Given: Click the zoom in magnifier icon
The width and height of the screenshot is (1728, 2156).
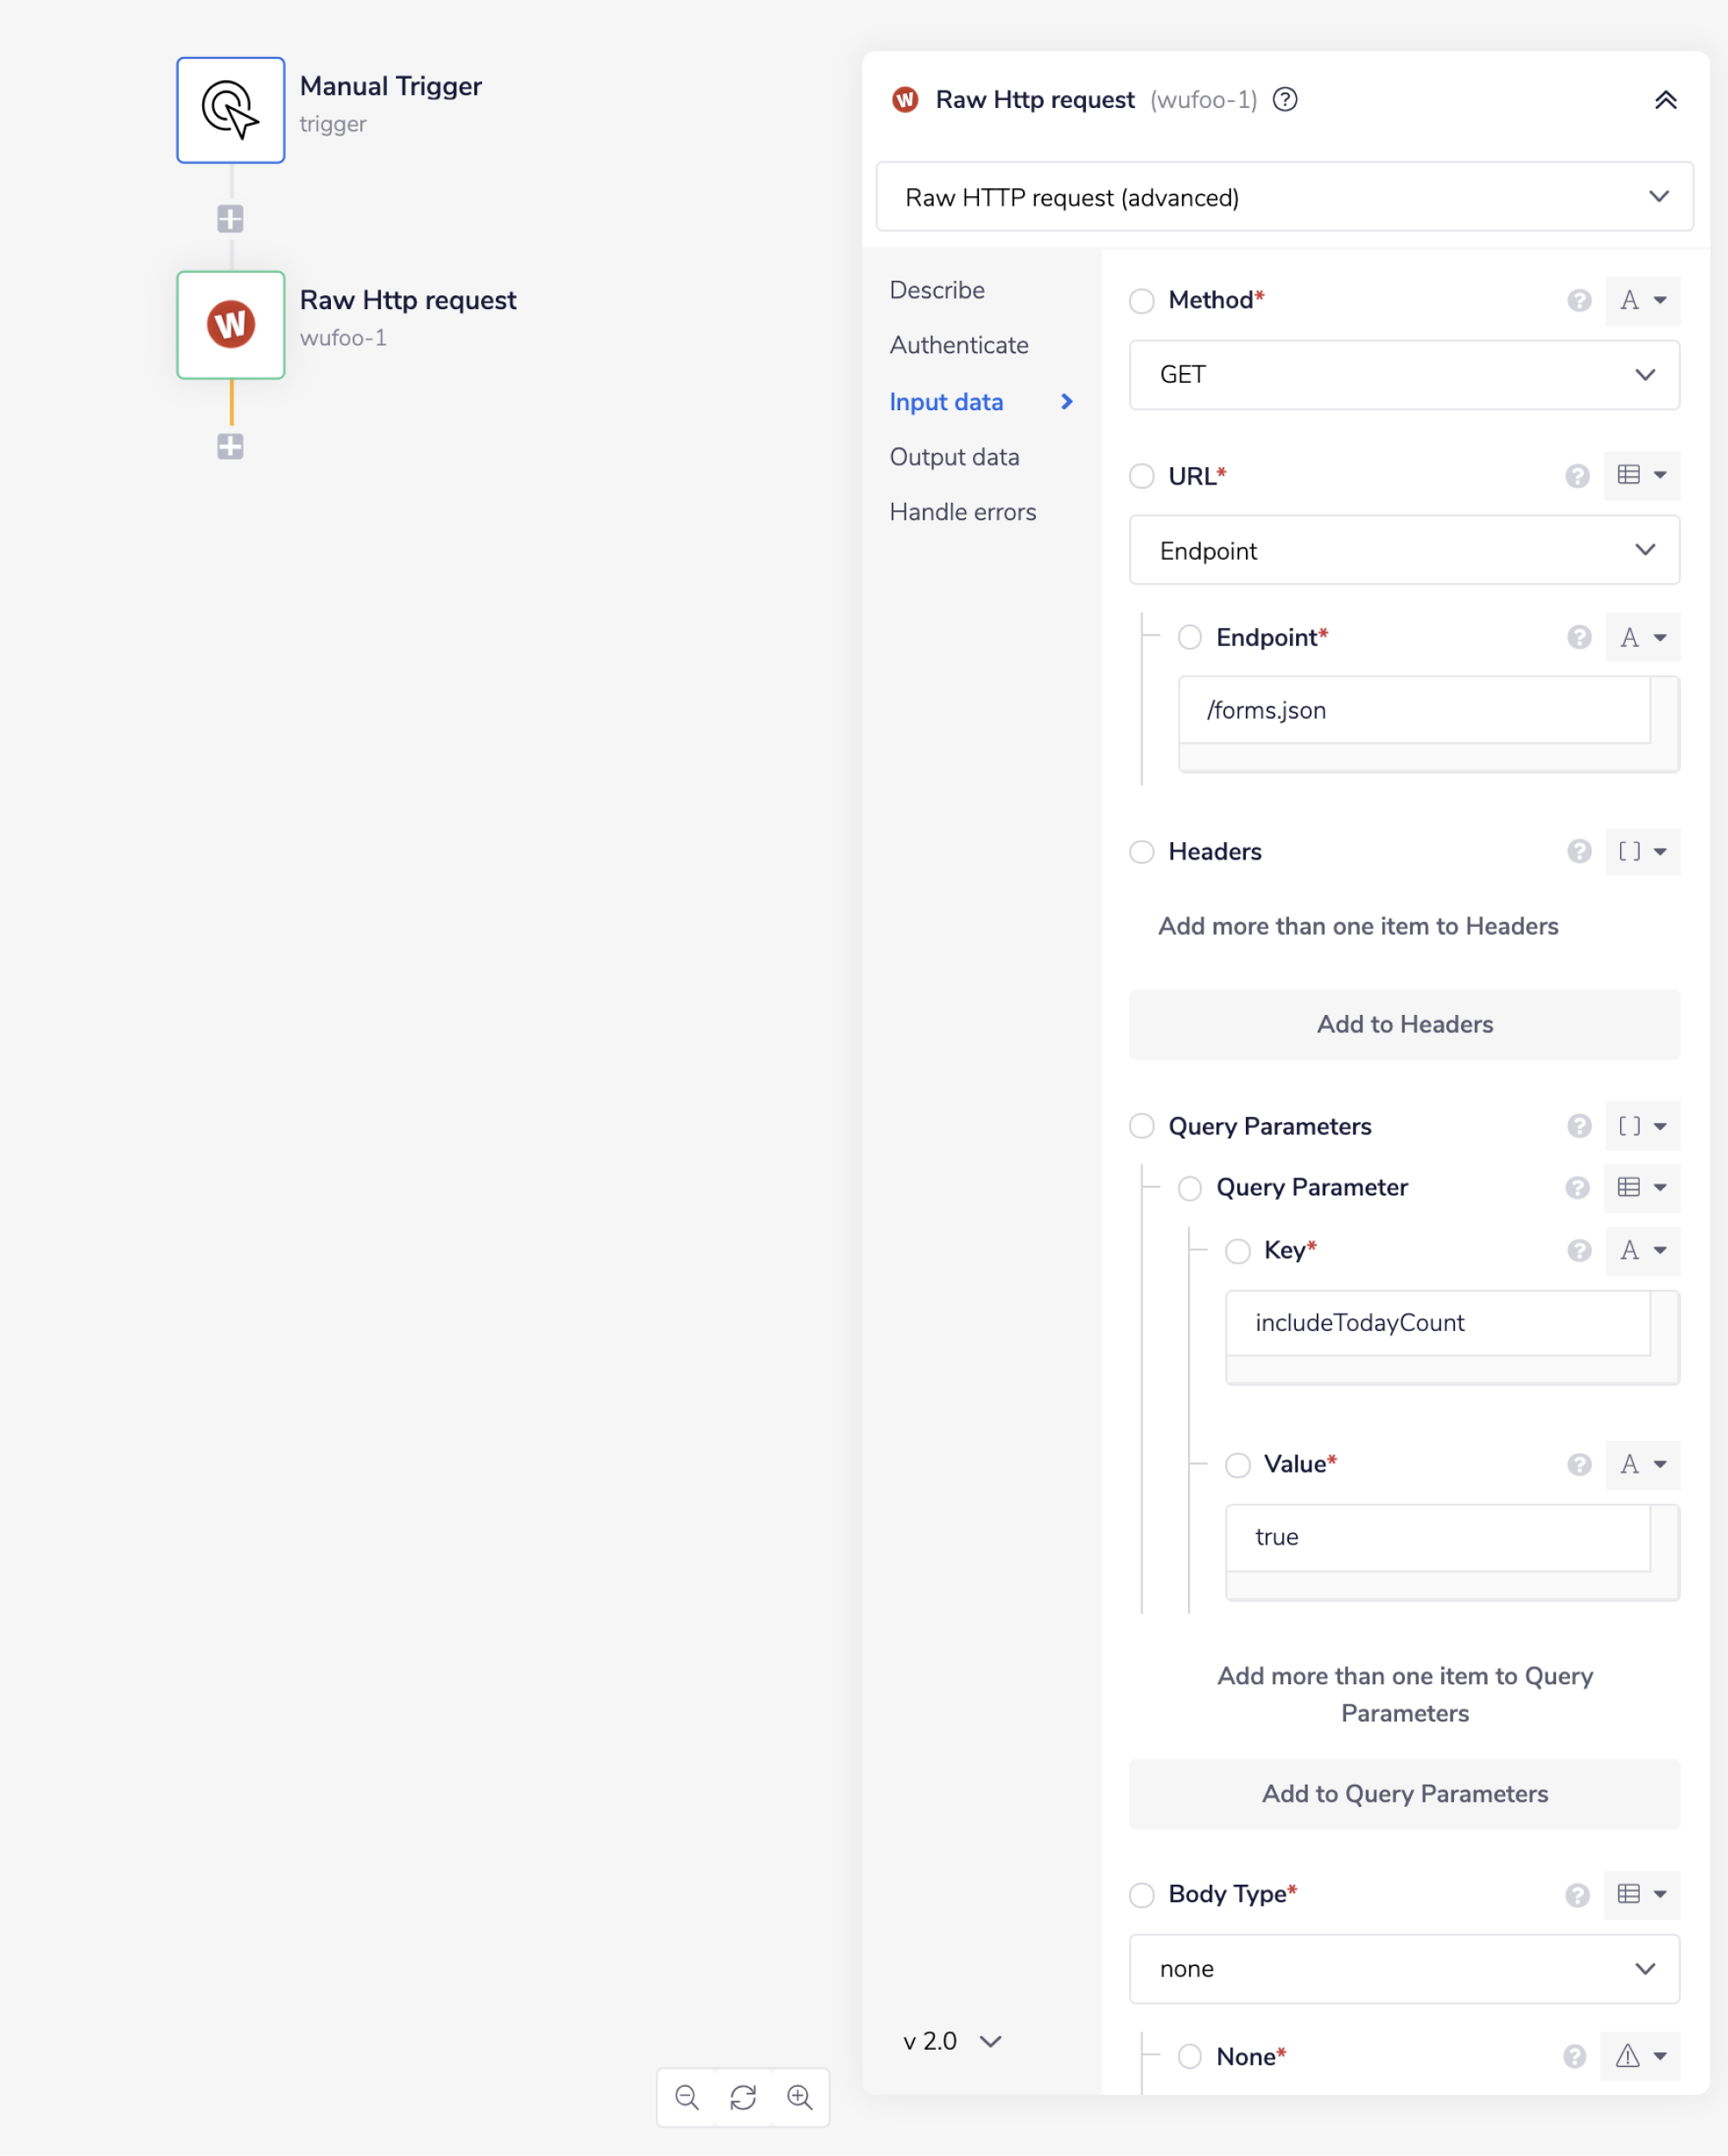Looking at the screenshot, I should coord(800,2097).
